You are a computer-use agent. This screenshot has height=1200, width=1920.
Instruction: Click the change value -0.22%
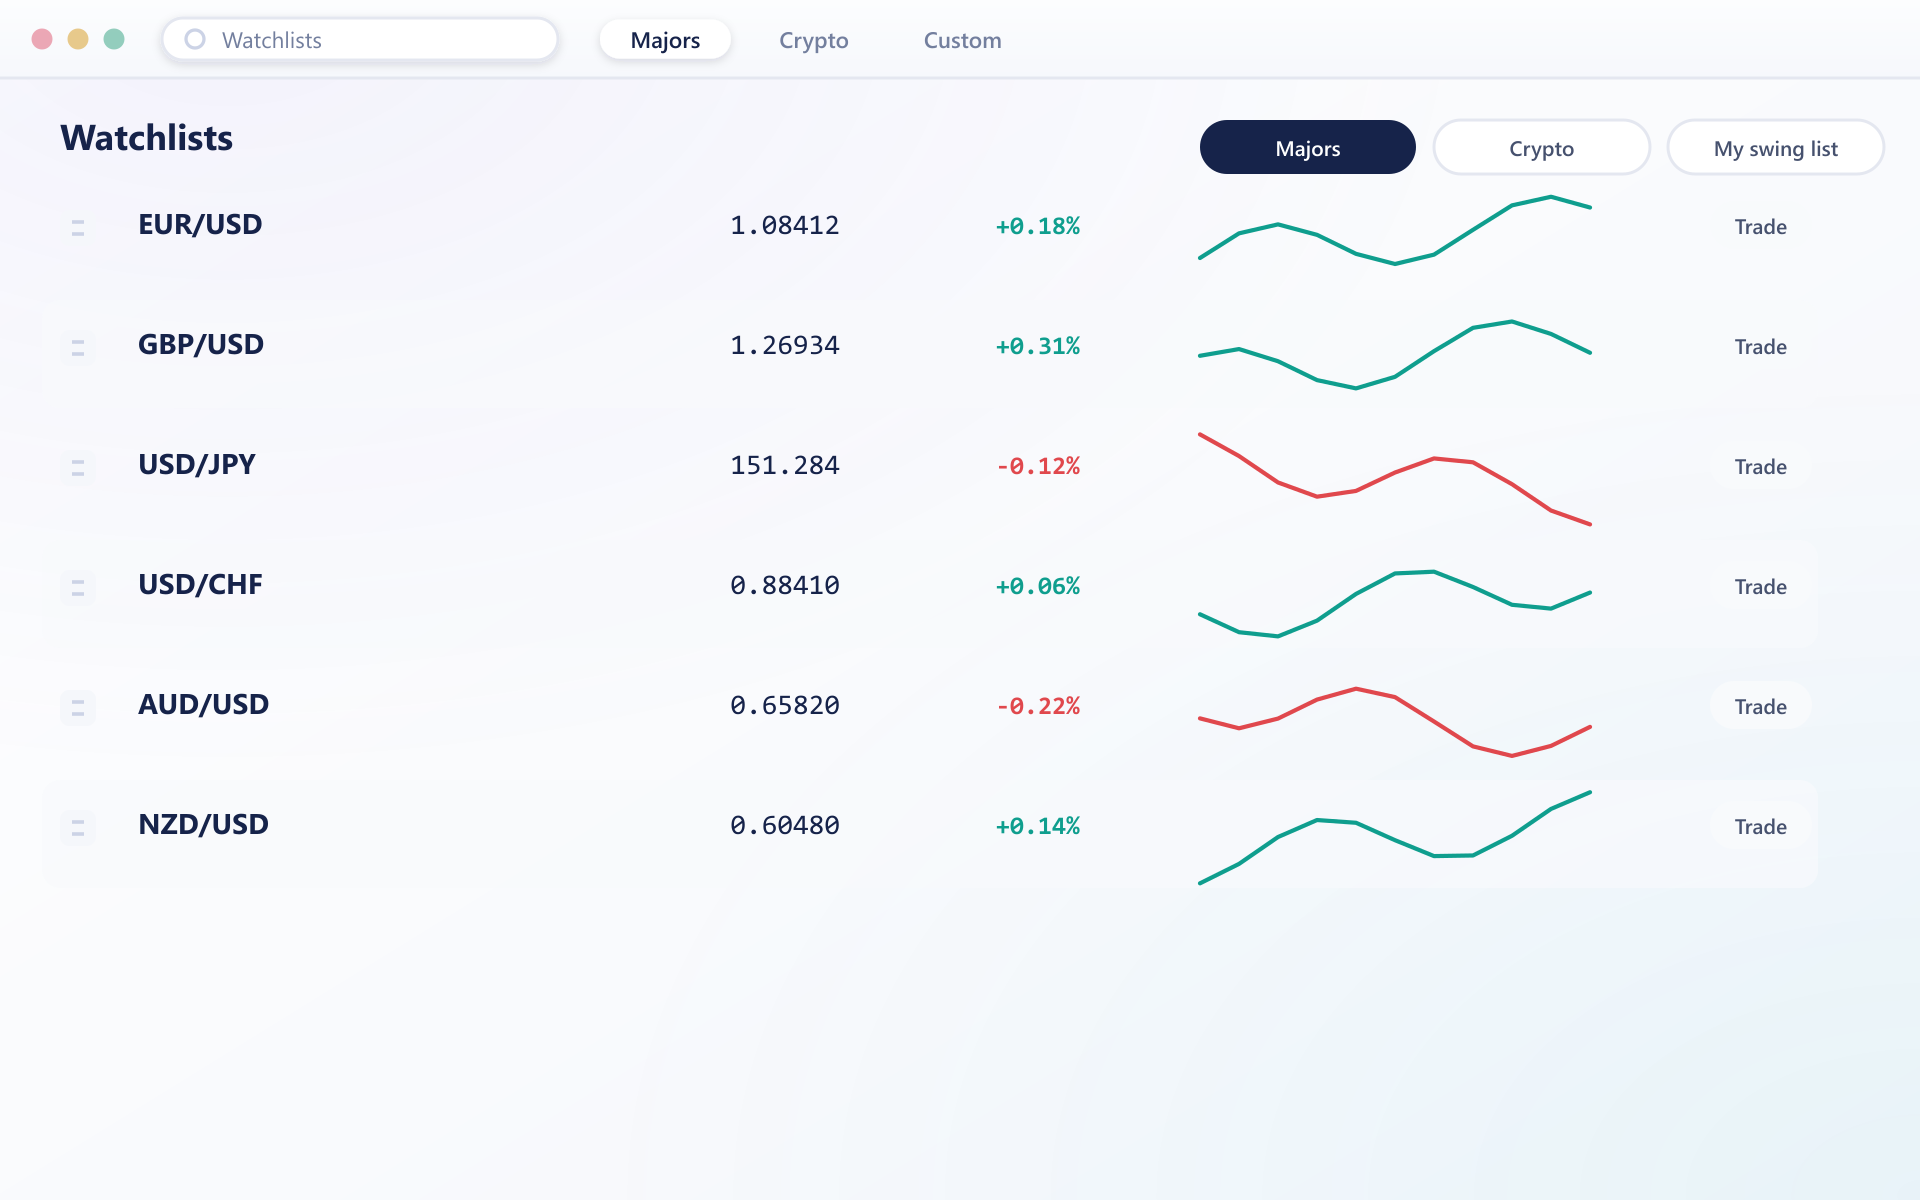coord(1038,706)
